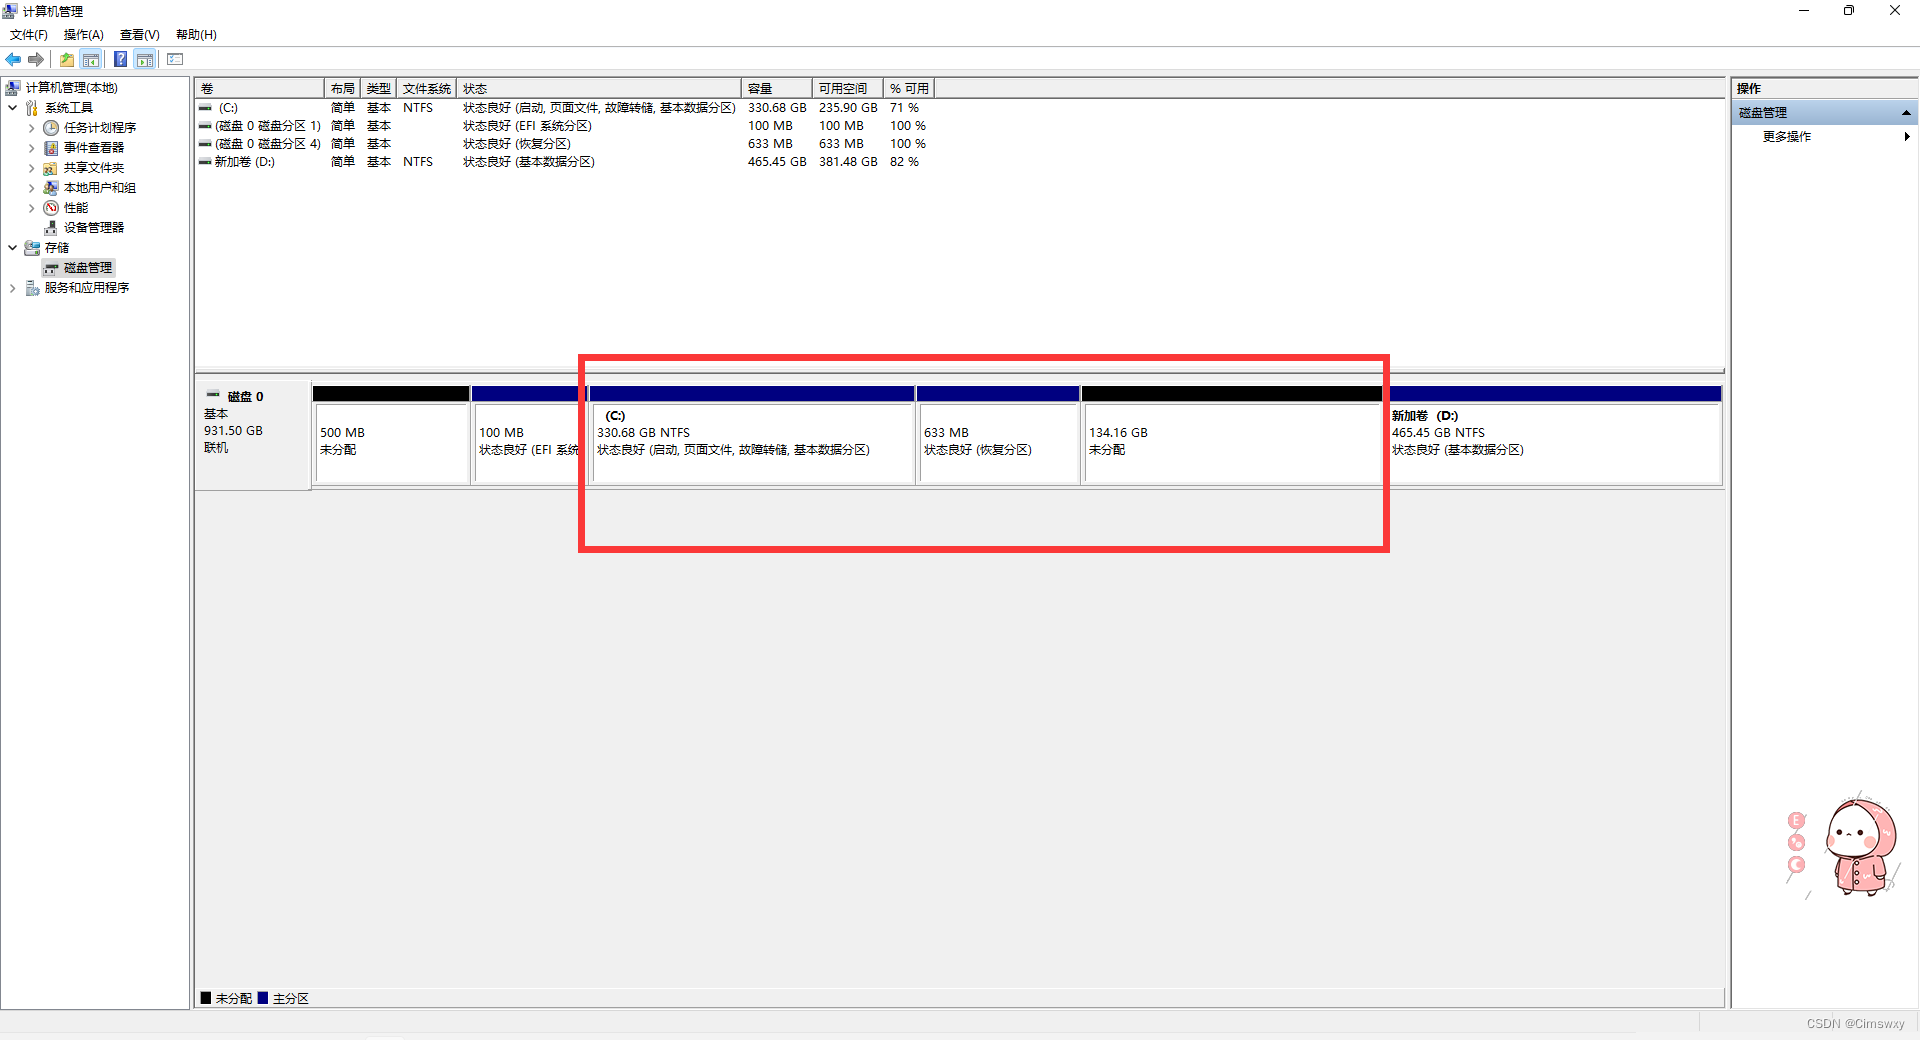Click the 任务计划程序 clock icon
This screenshot has width=1920, height=1040.
[x=51, y=128]
